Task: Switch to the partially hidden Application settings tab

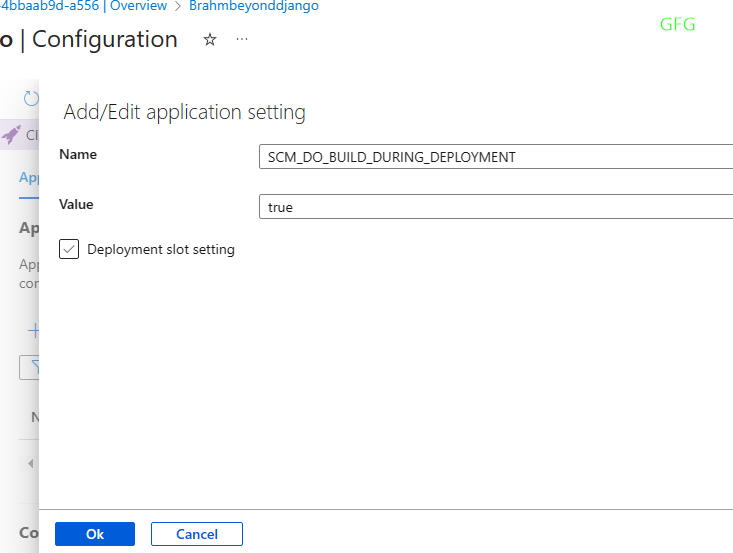Action: 29,178
